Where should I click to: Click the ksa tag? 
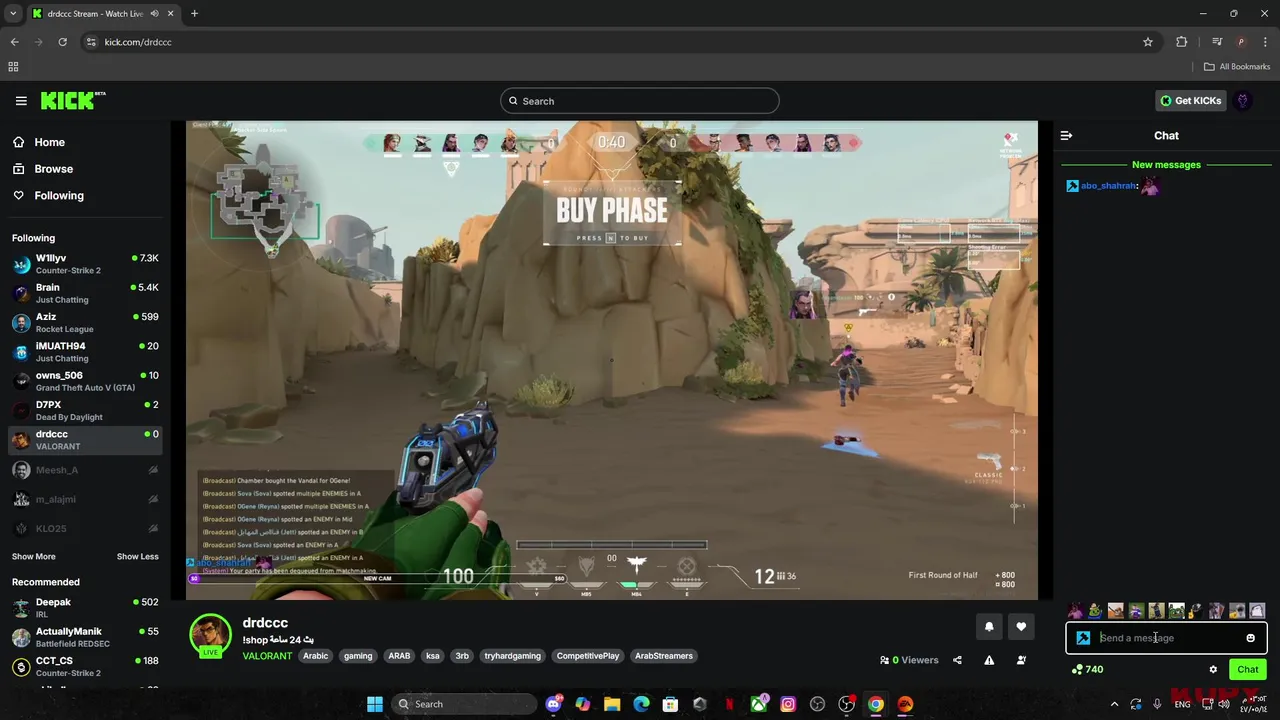[433, 656]
